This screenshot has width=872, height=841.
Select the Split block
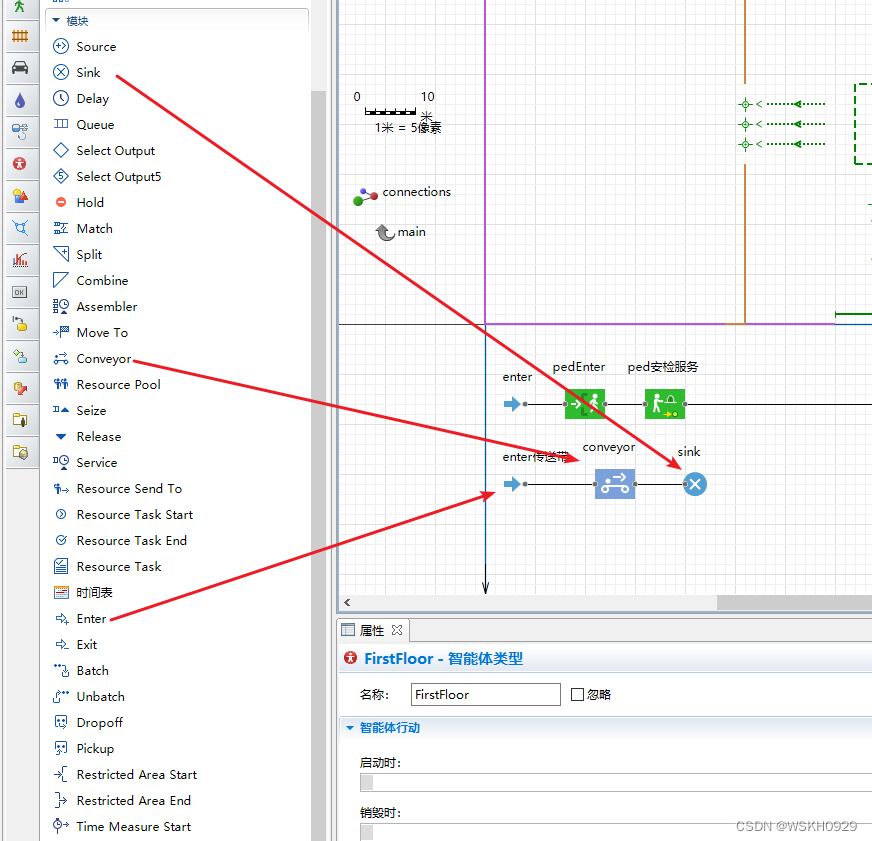(x=77, y=254)
